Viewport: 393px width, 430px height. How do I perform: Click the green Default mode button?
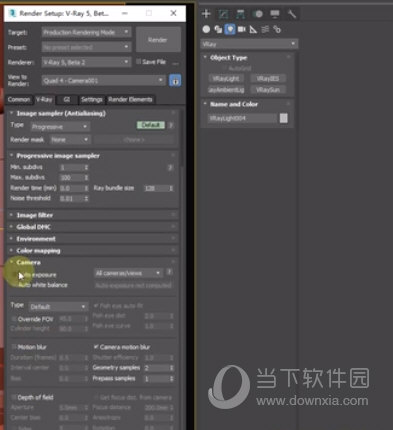pyautogui.click(x=151, y=125)
